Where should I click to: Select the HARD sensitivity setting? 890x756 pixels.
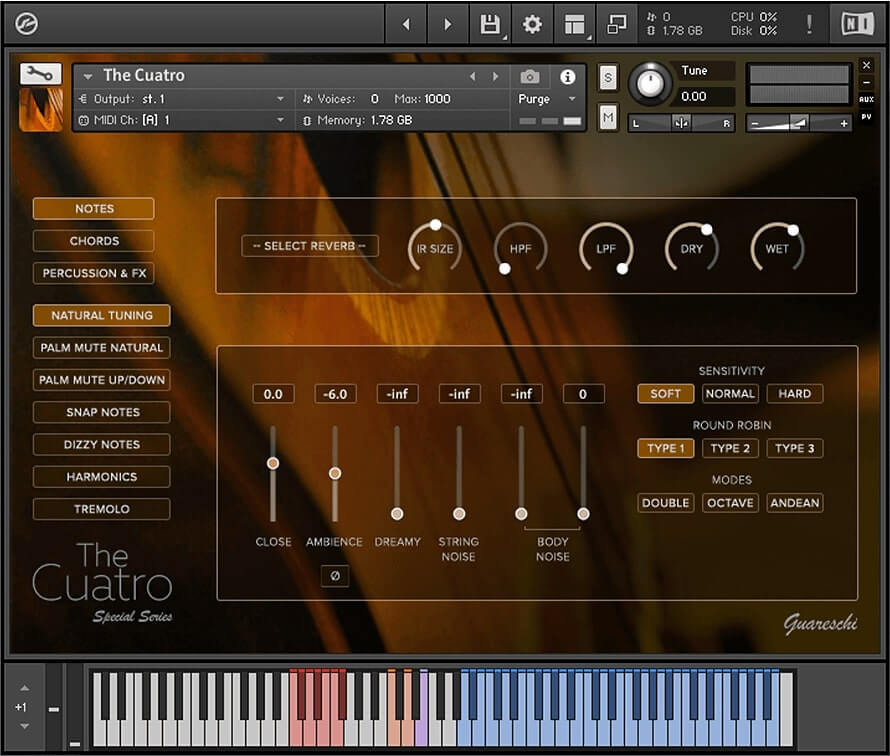(x=794, y=393)
